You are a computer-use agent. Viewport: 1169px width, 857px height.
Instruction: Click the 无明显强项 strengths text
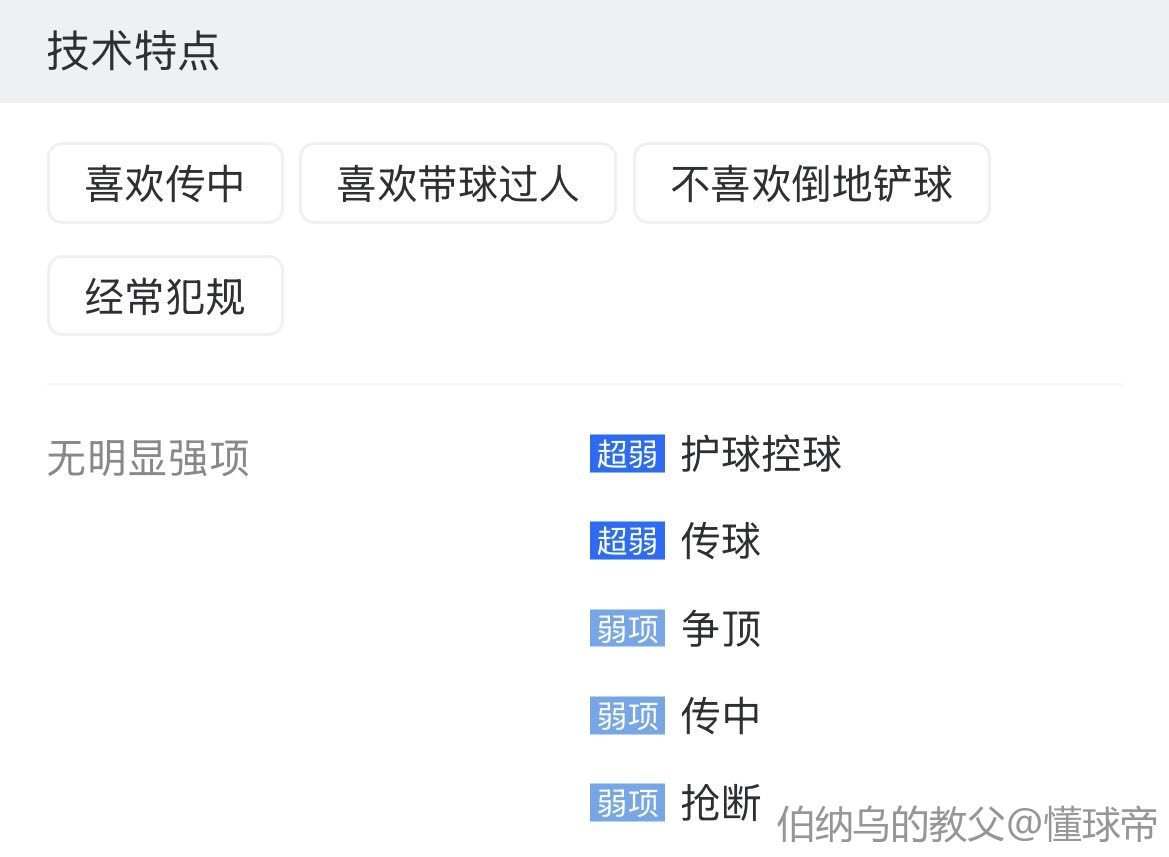tap(148, 459)
